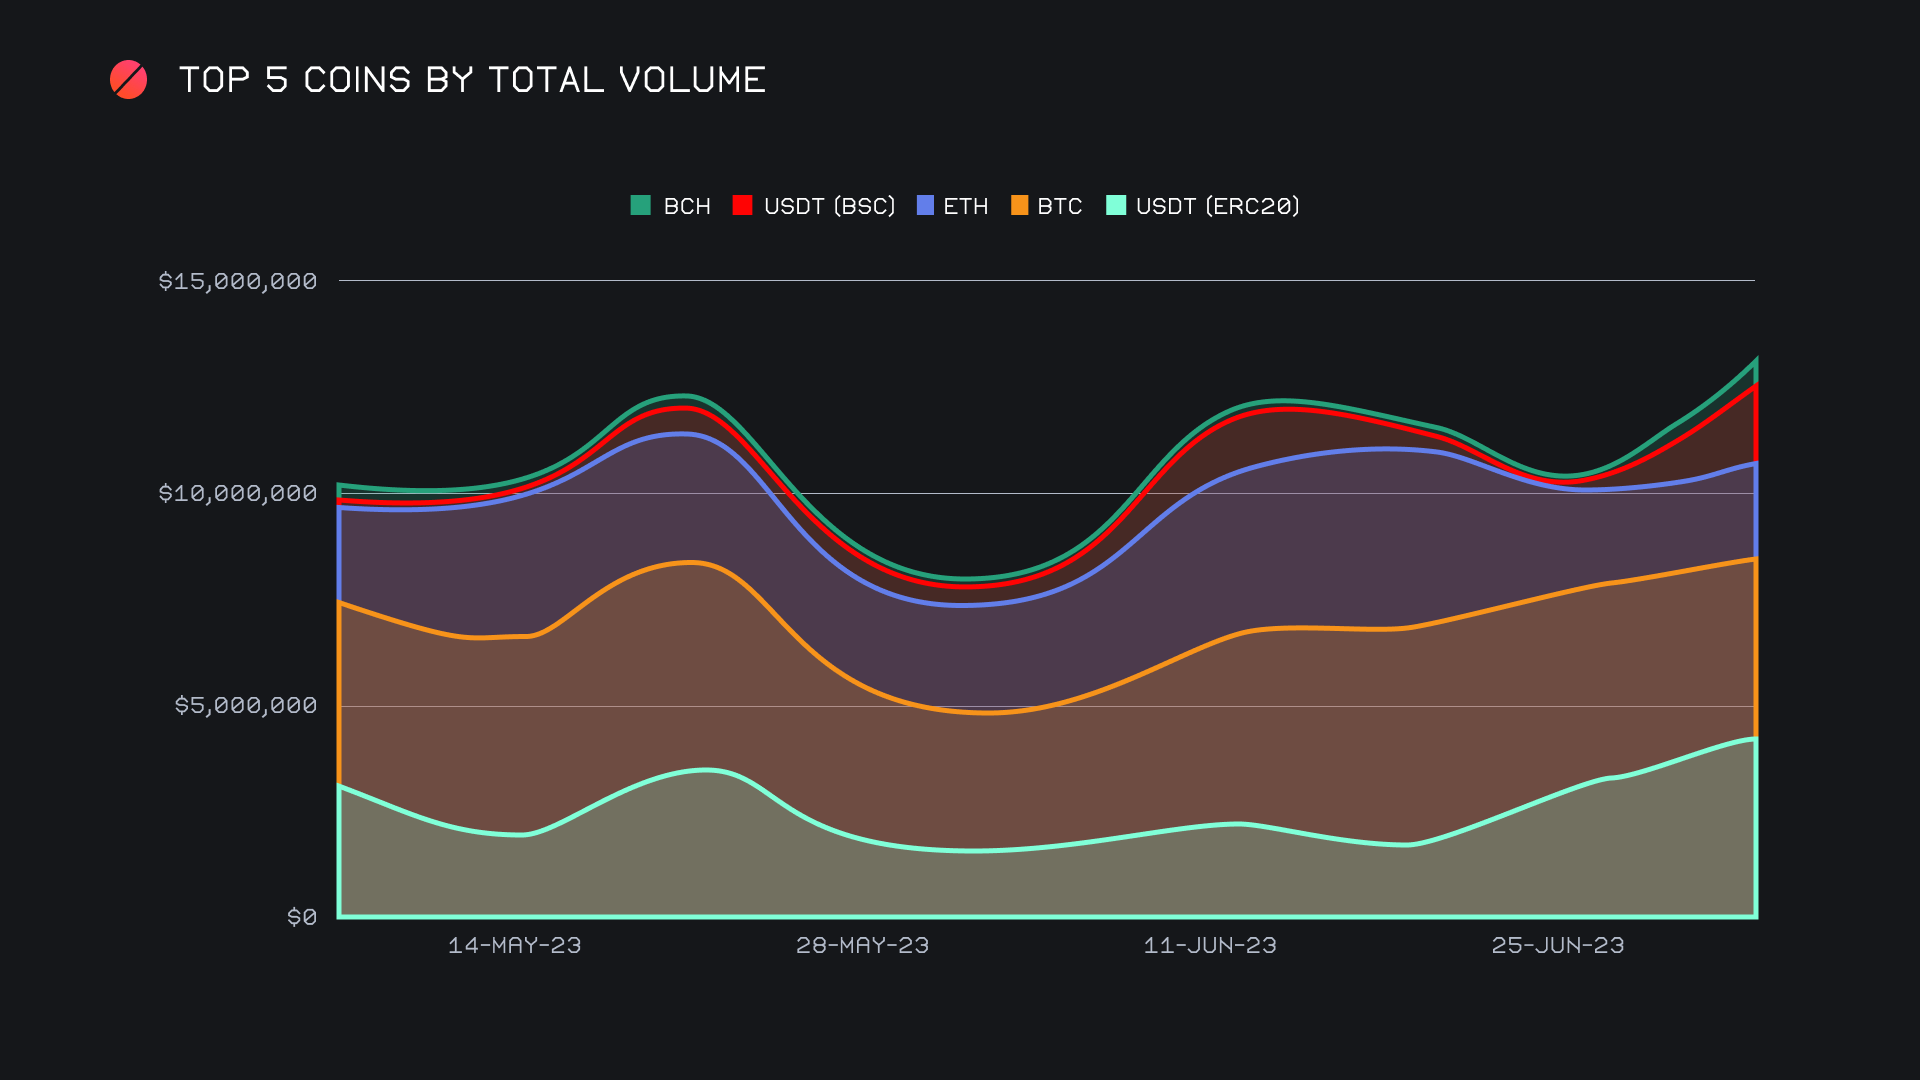Image resolution: width=1920 pixels, height=1080 pixels.
Task: Click the $10,000,000 y-axis label
Action: click(x=238, y=493)
